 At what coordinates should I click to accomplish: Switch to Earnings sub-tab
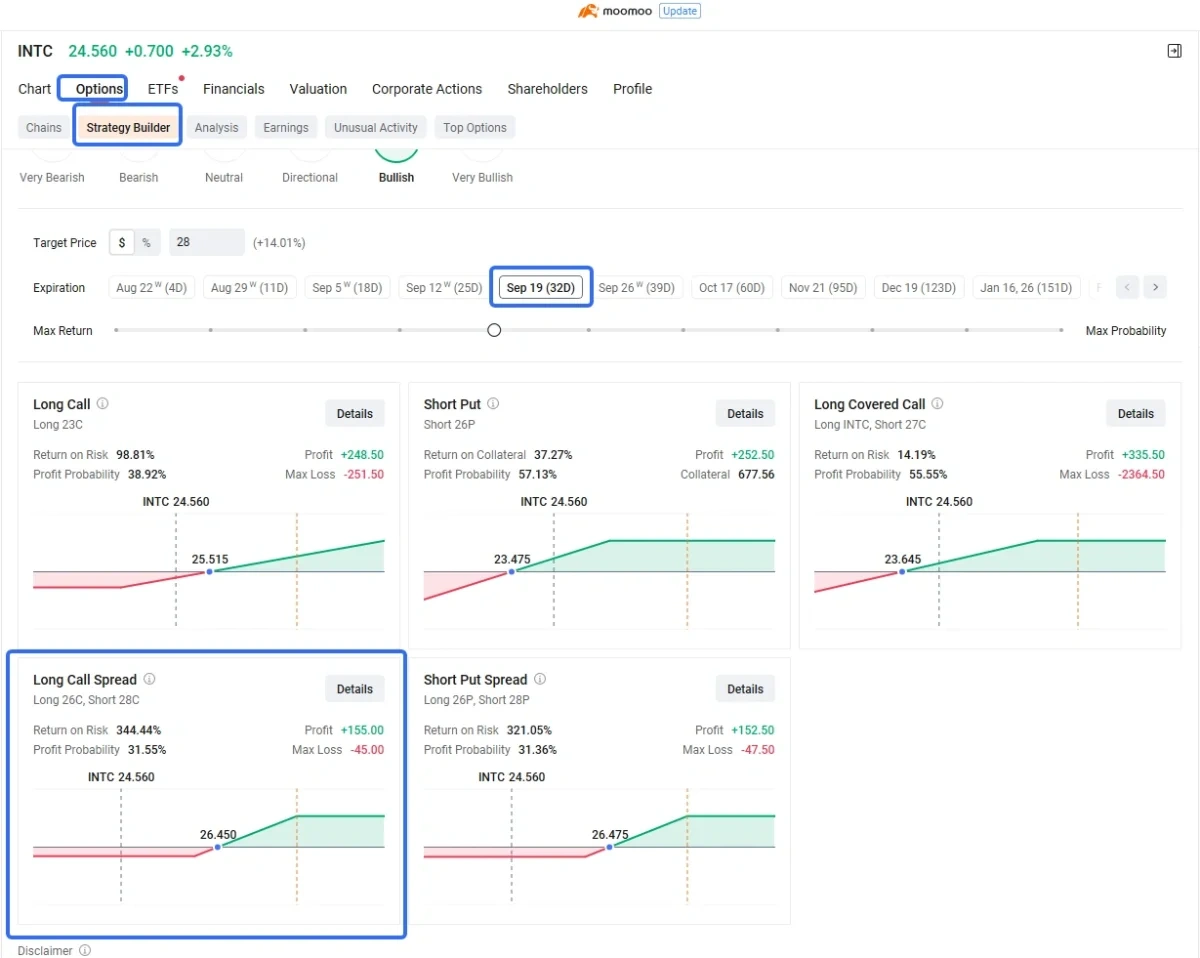(x=286, y=128)
